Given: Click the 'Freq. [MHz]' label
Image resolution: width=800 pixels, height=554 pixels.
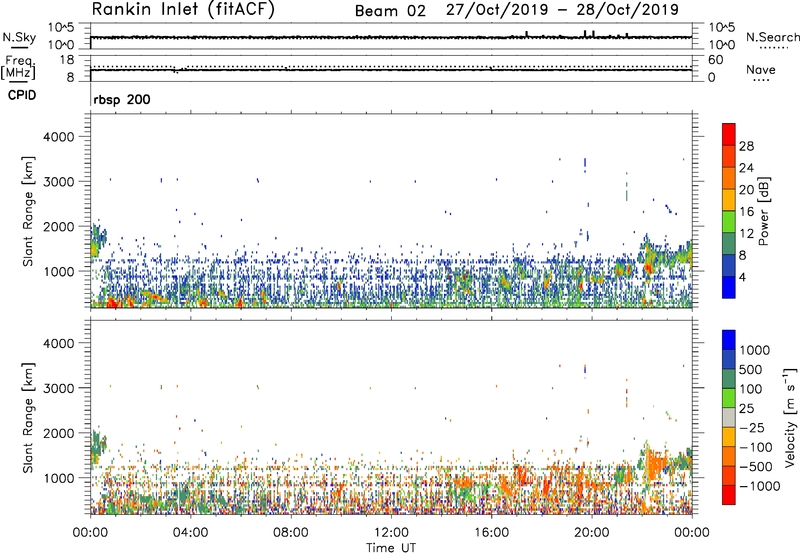Looking at the screenshot, I should 18,68.
